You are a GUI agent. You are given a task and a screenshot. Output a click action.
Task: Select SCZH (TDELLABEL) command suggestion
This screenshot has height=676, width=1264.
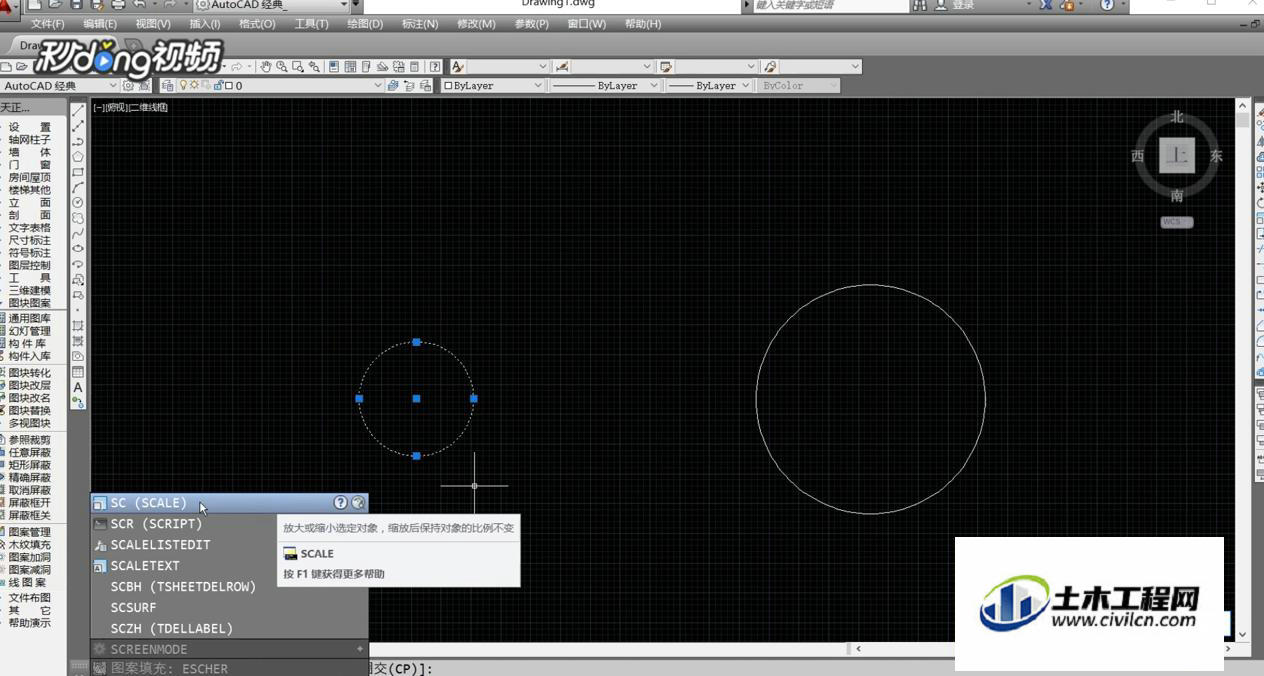[x=229, y=629]
